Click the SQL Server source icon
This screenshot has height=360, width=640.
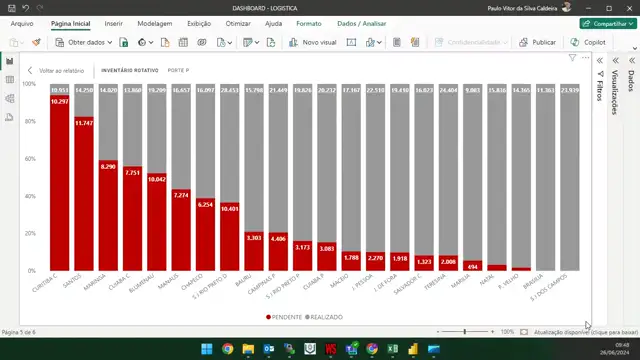[165, 42]
